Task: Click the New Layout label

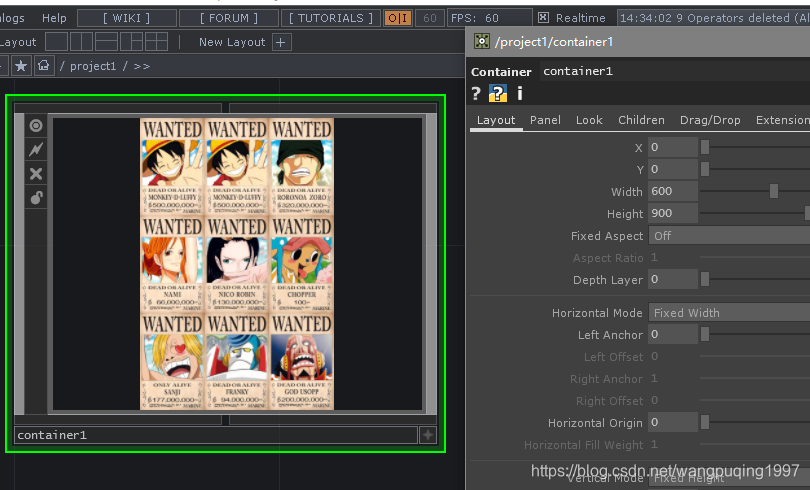Action: (232, 42)
